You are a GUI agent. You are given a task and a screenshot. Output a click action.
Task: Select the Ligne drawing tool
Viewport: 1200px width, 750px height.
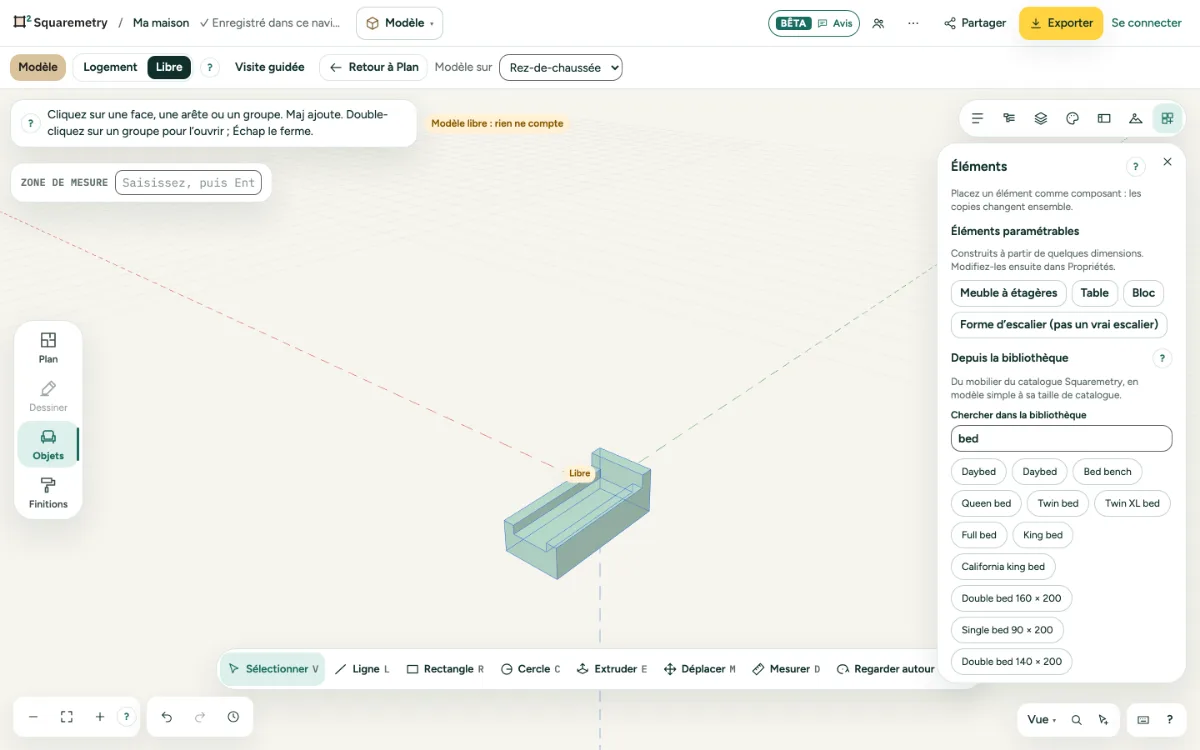pyautogui.click(x=362, y=669)
